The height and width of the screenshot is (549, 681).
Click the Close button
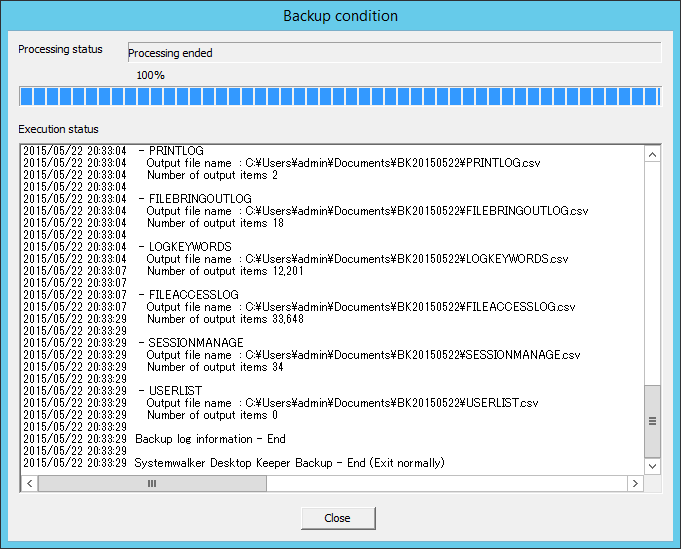(x=338, y=518)
